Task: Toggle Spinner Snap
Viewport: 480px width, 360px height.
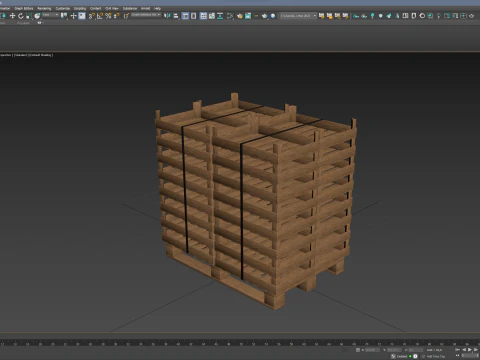Action: tap(117, 16)
